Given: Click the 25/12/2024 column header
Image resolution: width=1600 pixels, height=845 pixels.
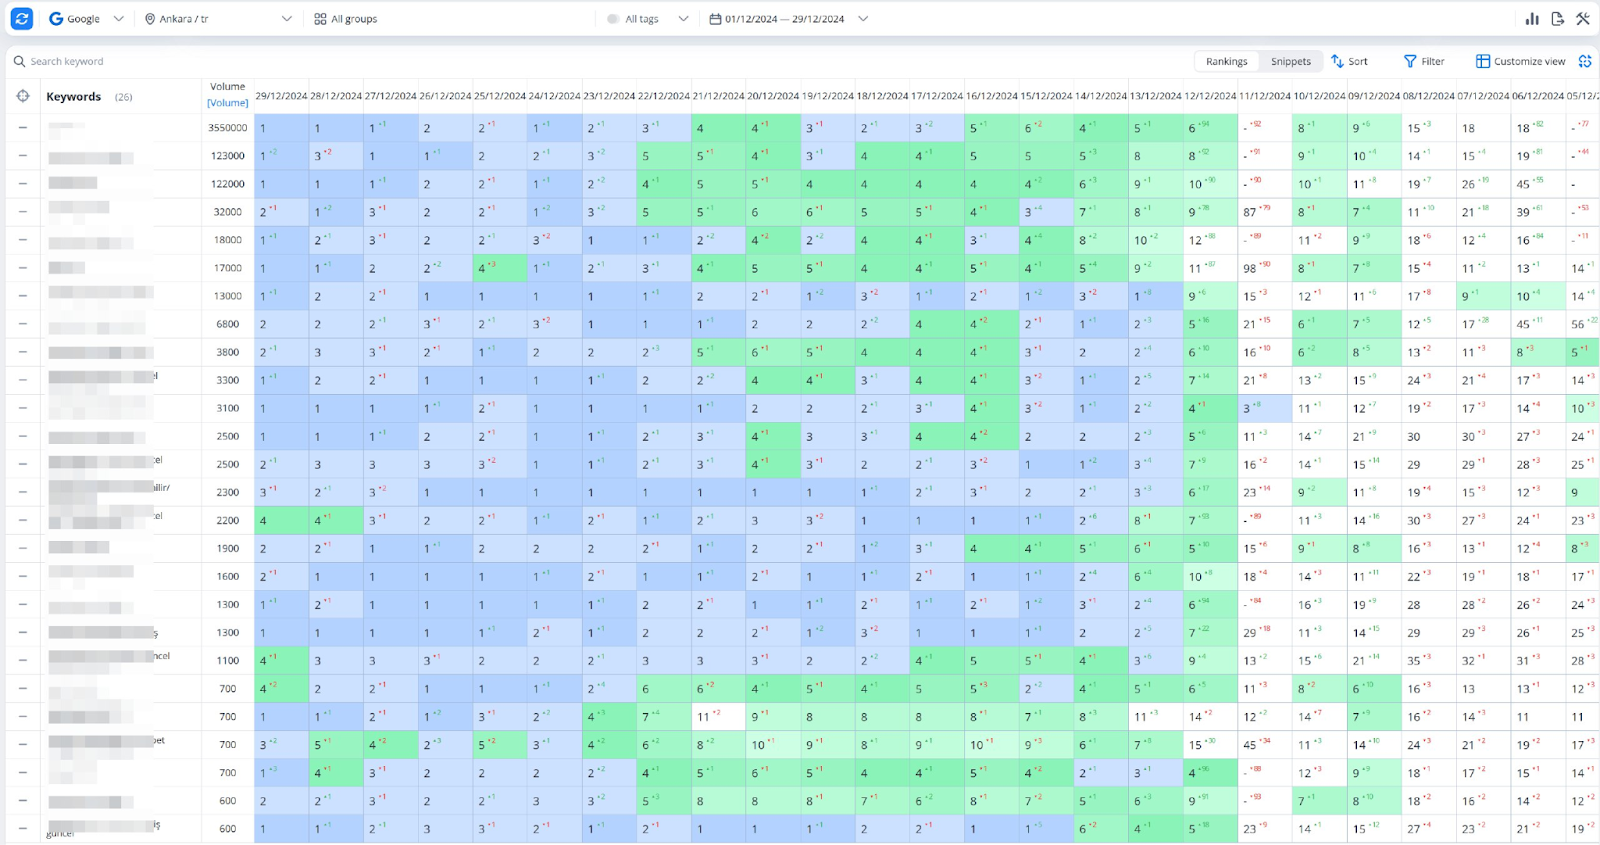Looking at the screenshot, I should pyautogui.click(x=500, y=96).
